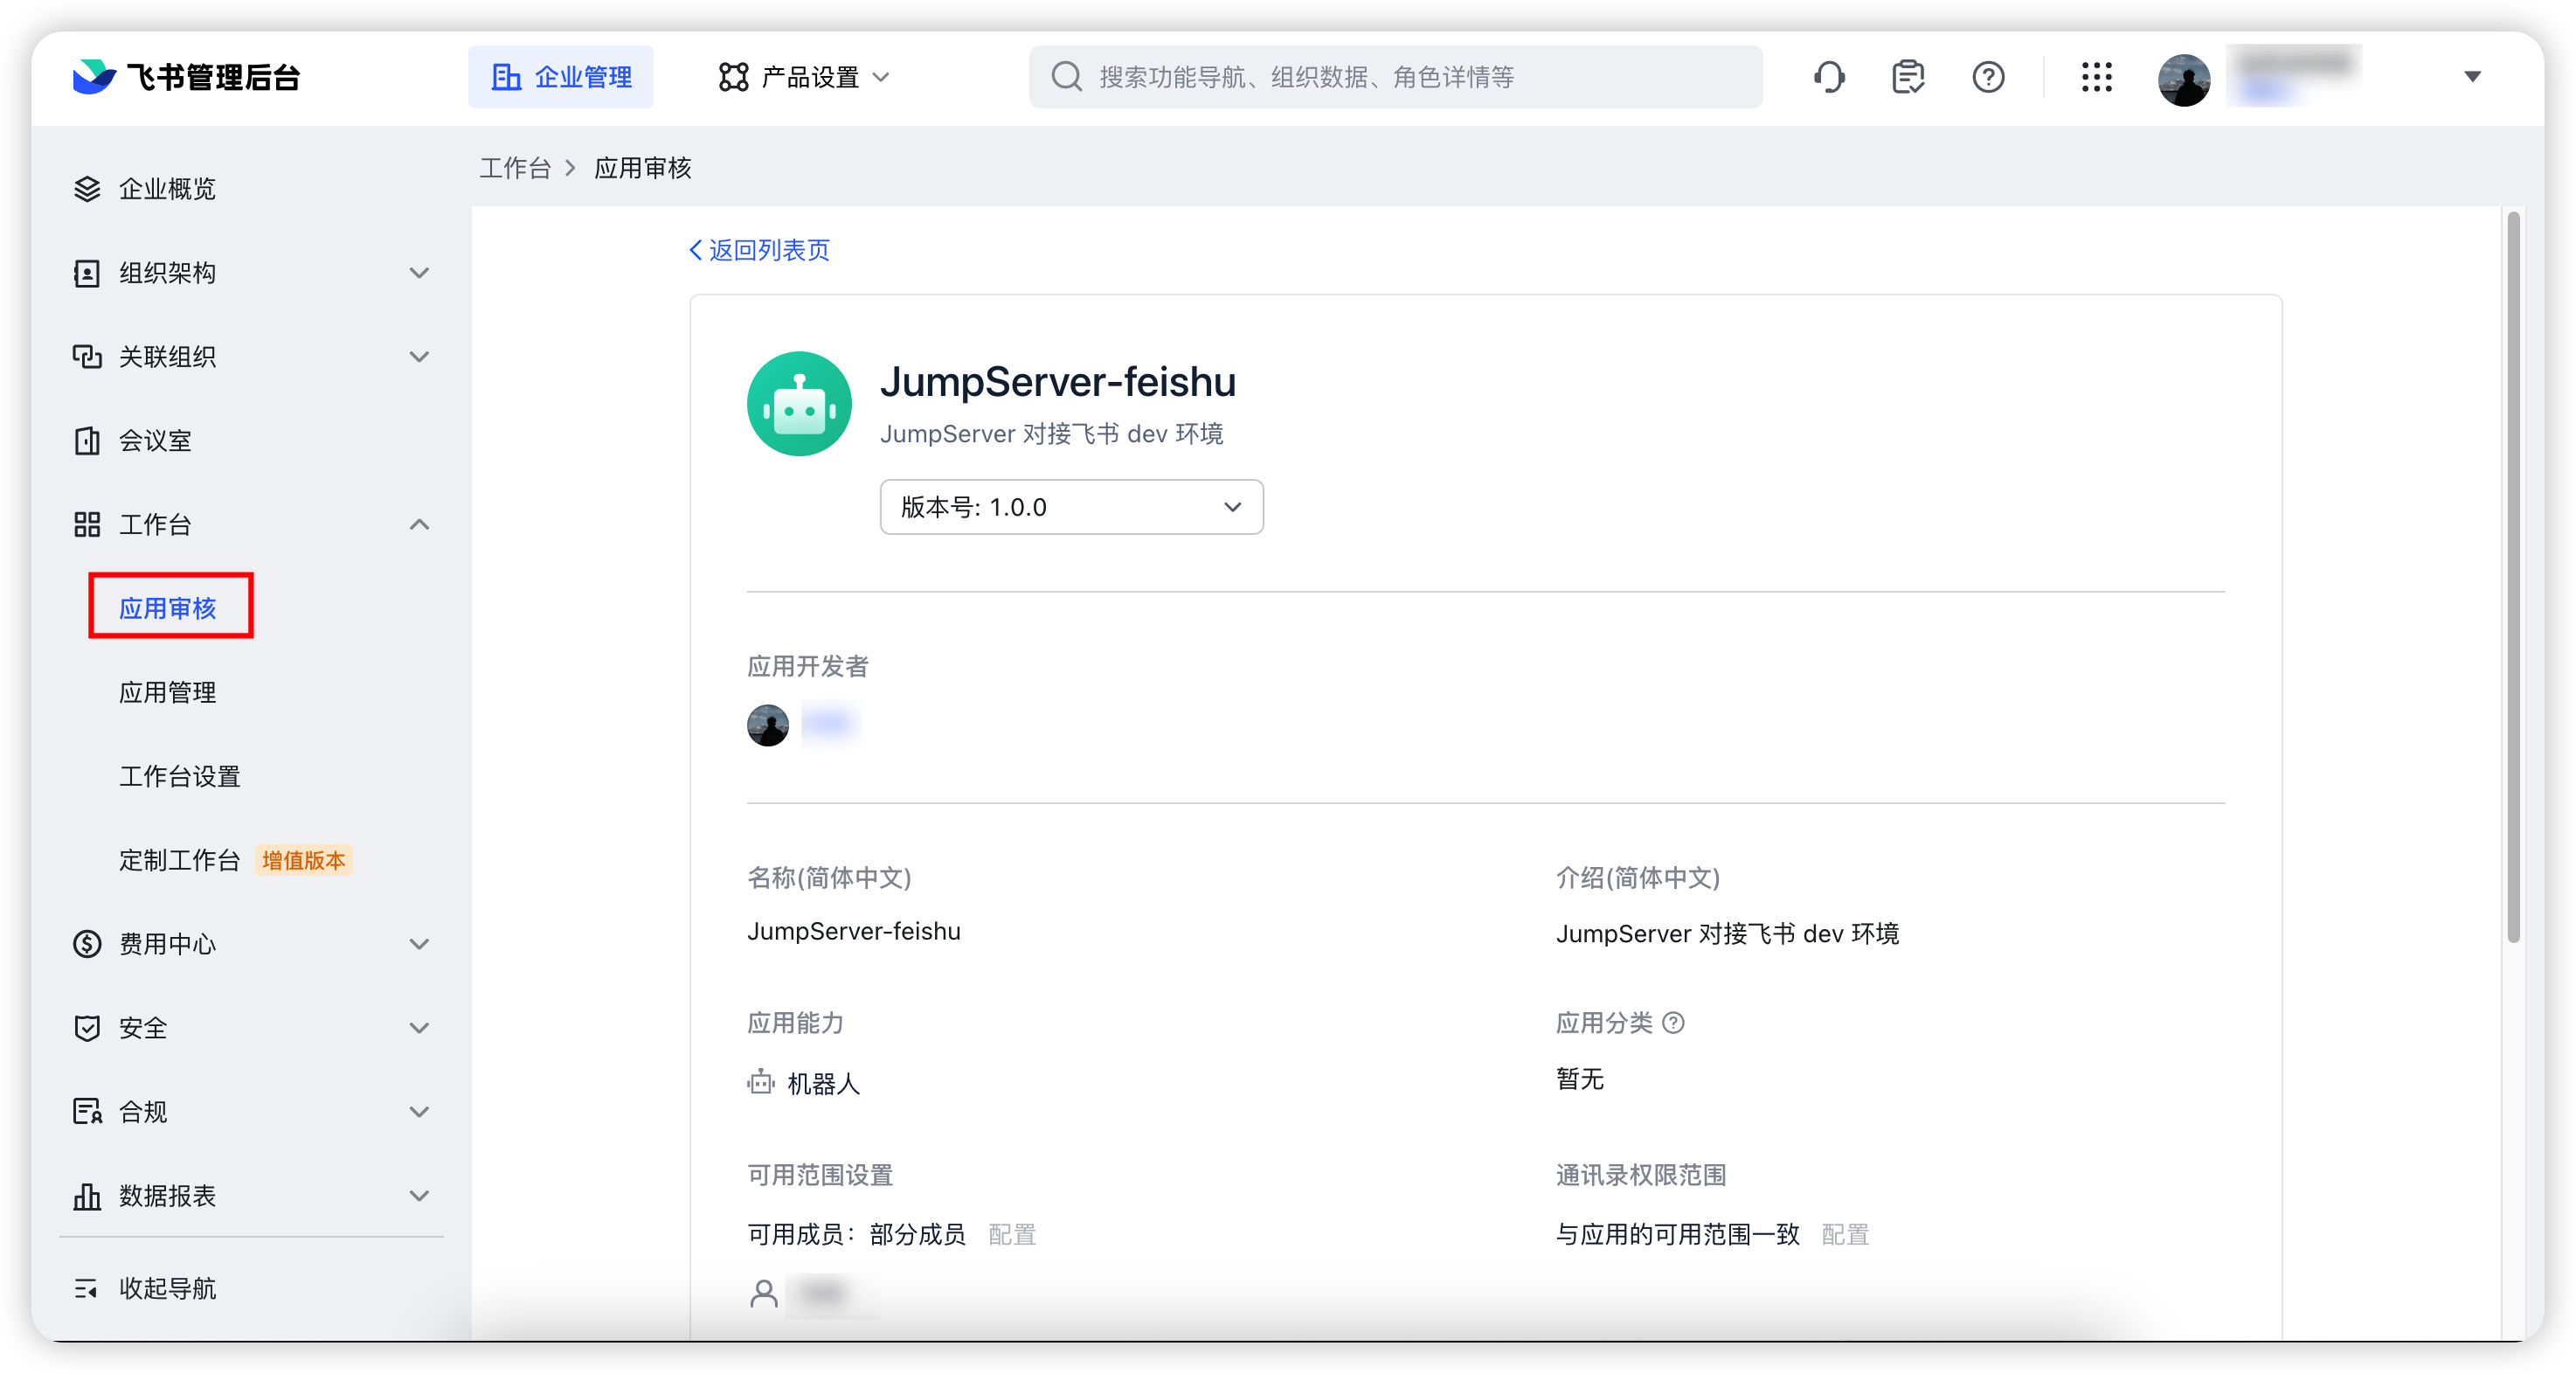
Task: Expand the 安全 section chevron
Action: pos(420,1028)
